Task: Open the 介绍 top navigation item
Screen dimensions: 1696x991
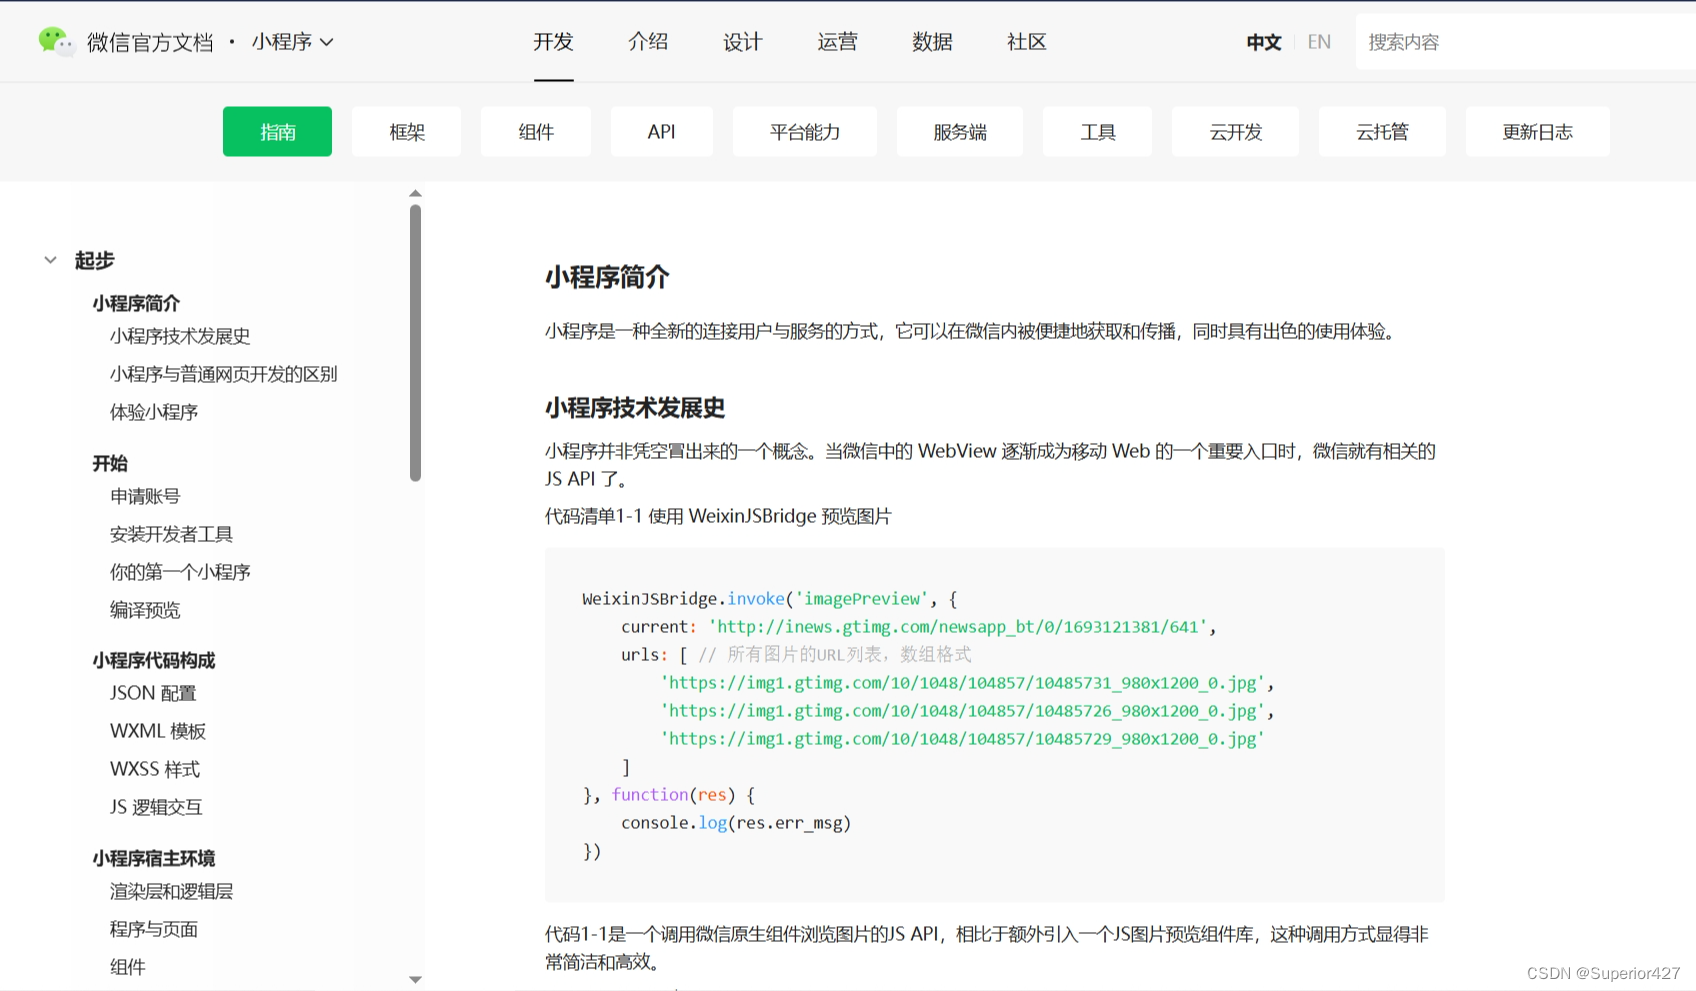Action: point(648,42)
